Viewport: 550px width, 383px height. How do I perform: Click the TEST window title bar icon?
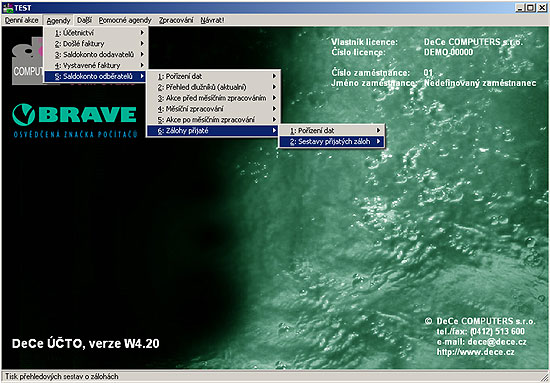(x=8, y=7)
